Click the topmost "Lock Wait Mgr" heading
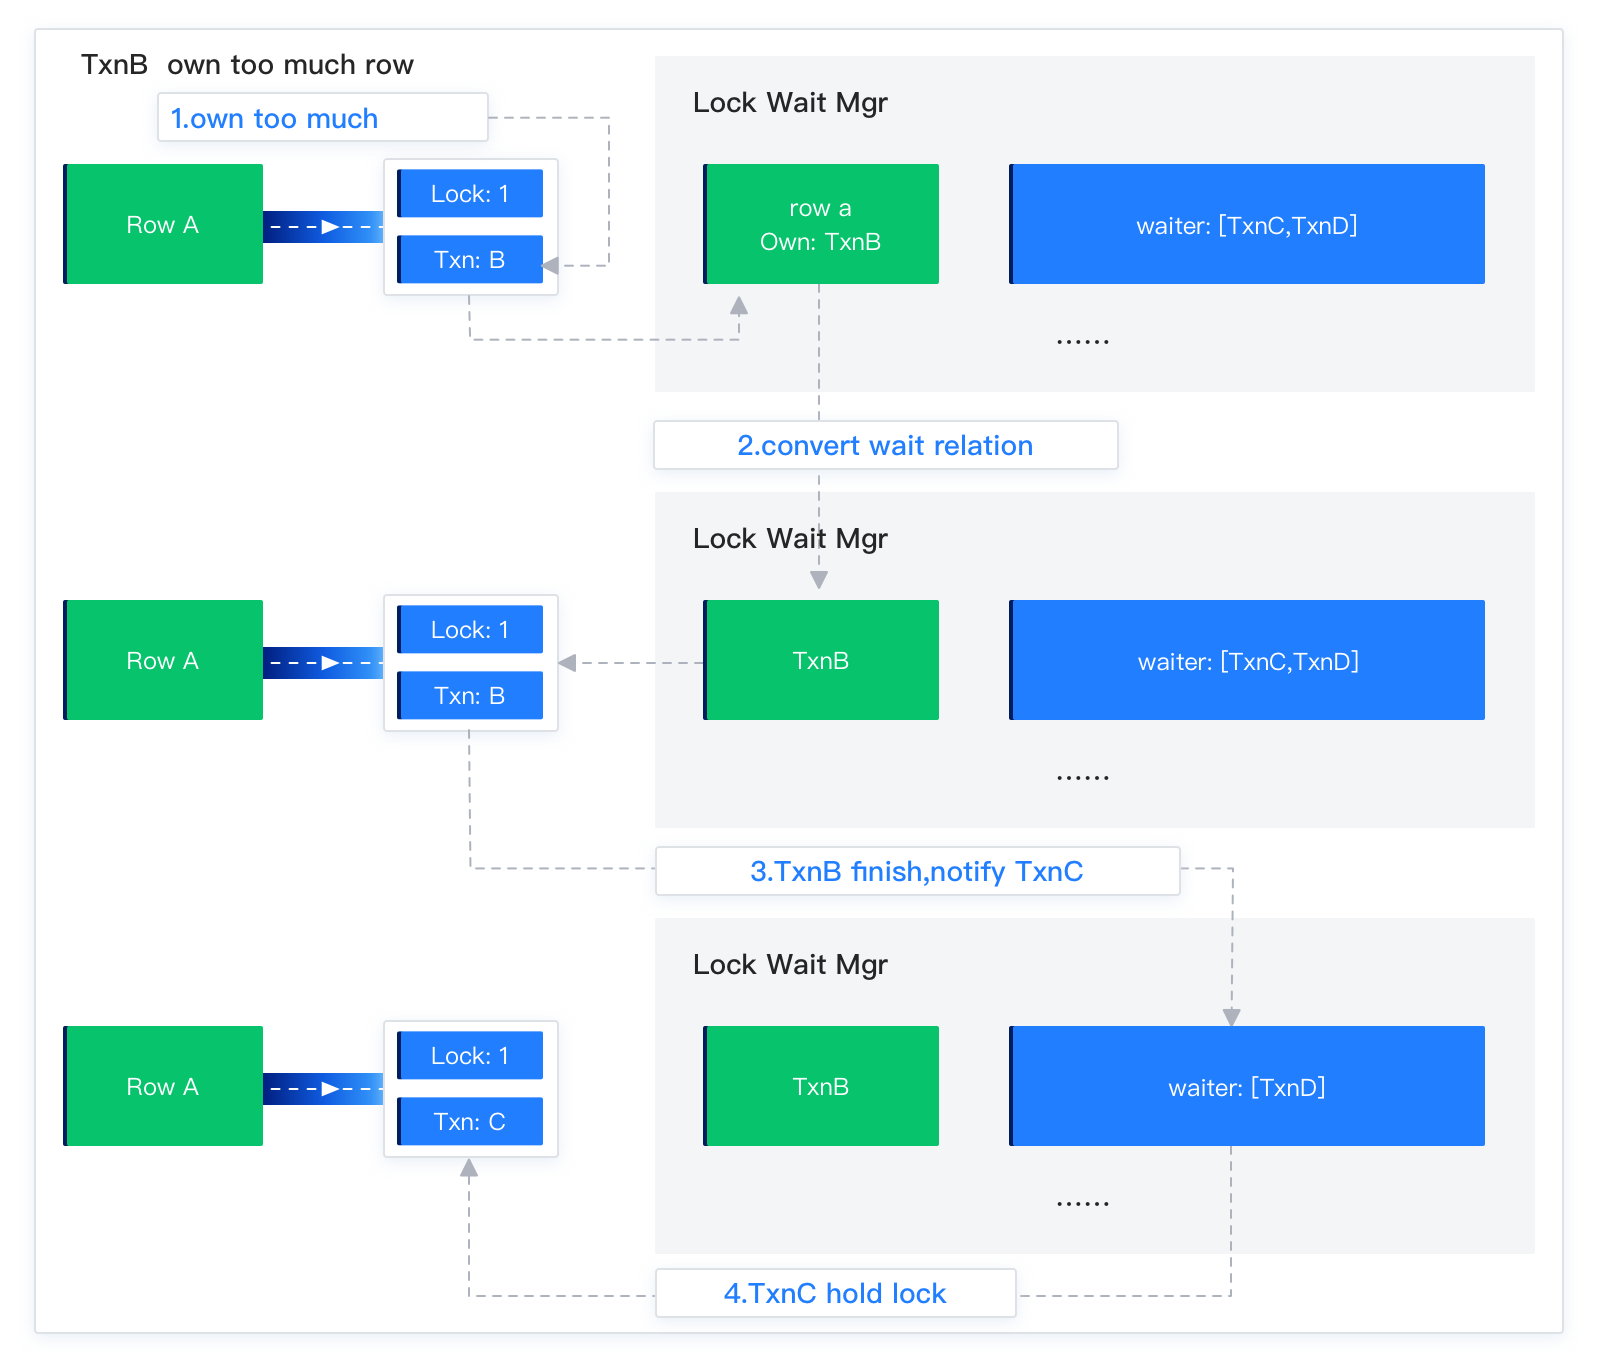The height and width of the screenshot is (1366, 1600). click(x=790, y=103)
